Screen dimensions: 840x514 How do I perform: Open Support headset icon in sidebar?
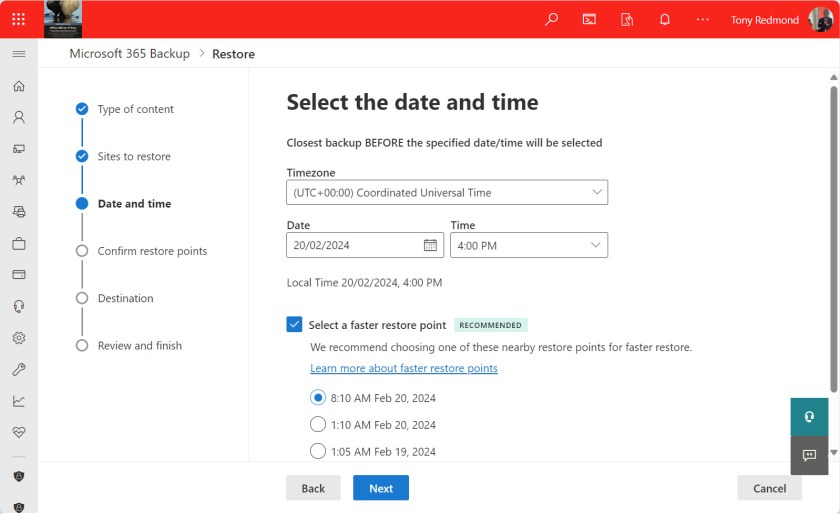pyautogui.click(x=19, y=306)
